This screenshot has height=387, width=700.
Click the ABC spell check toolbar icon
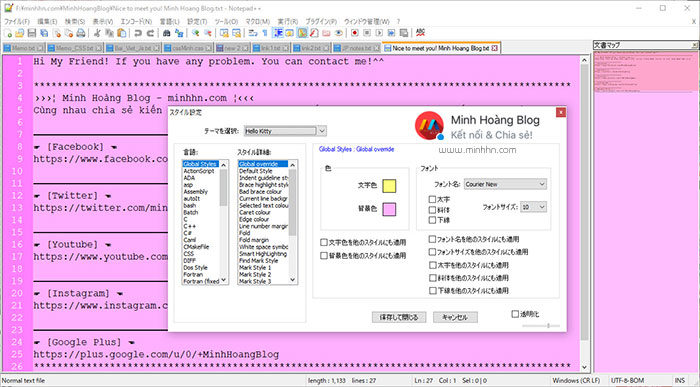point(420,33)
